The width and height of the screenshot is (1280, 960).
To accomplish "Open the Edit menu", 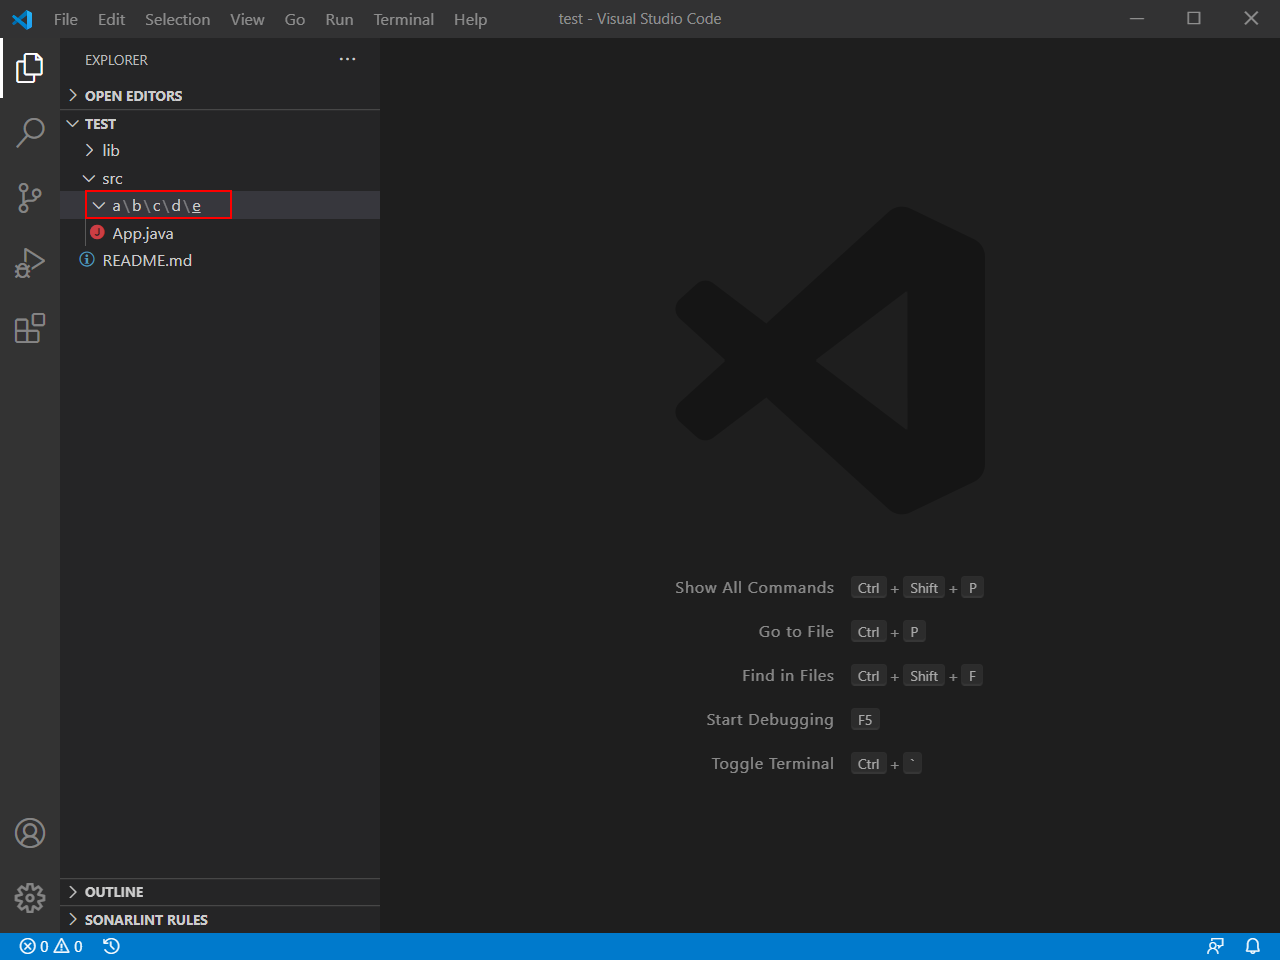I will (x=111, y=19).
